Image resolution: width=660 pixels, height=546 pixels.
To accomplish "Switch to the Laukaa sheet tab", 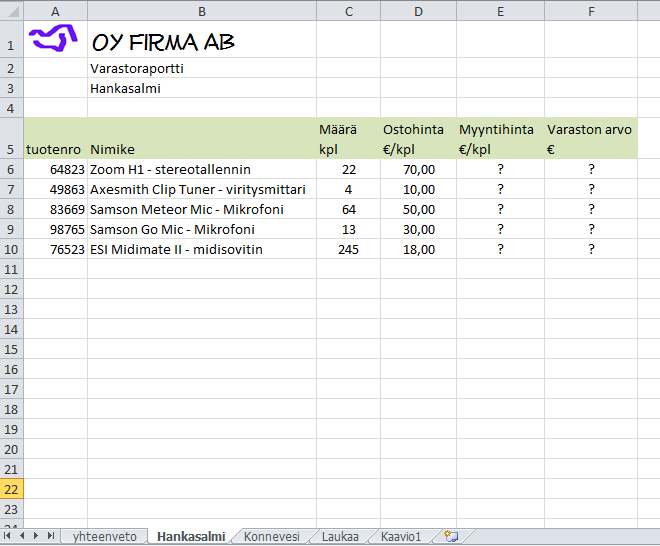I will tap(340, 536).
